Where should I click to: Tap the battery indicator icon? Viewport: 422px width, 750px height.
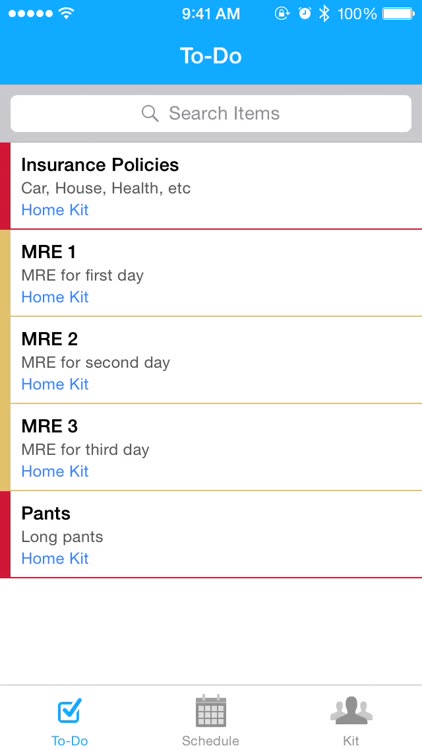click(398, 14)
